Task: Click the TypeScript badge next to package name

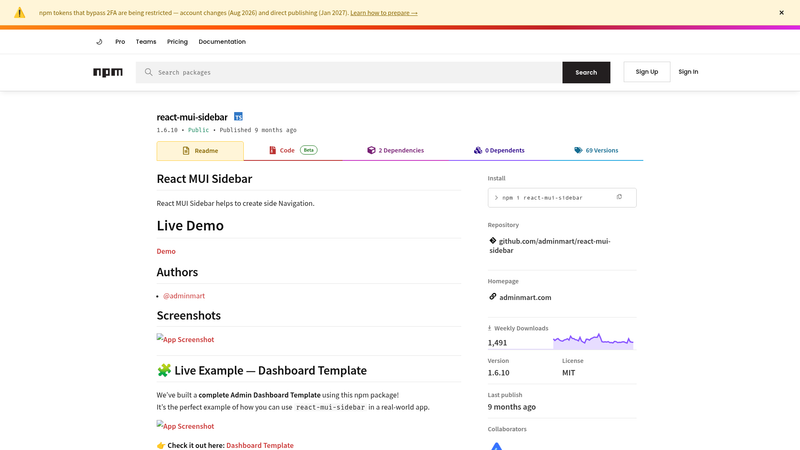Action: coord(238,117)
